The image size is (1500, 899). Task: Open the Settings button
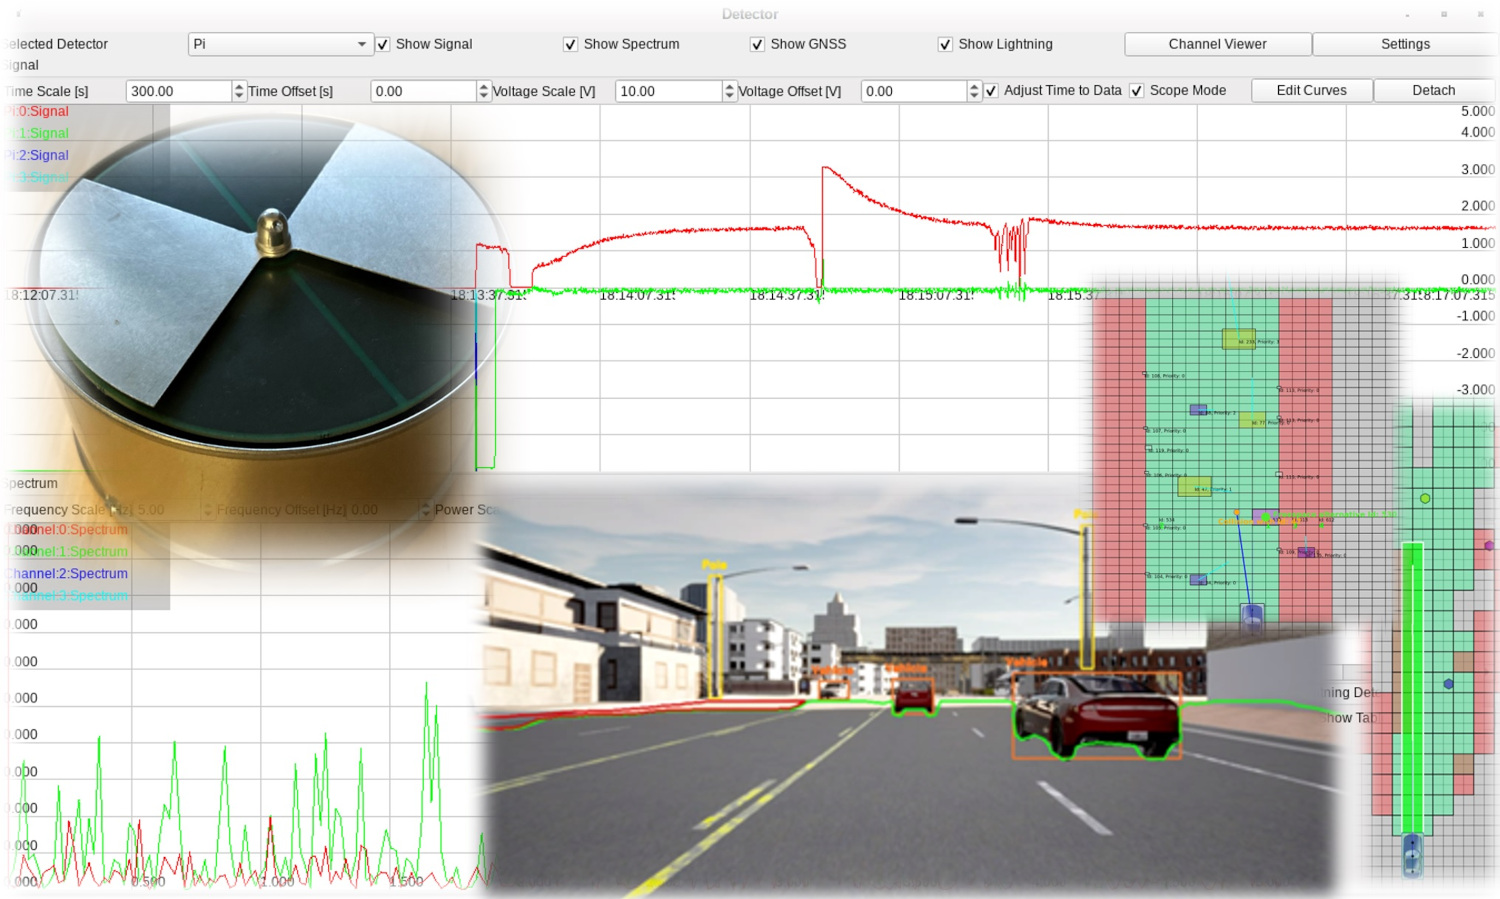pos(1405,44)
